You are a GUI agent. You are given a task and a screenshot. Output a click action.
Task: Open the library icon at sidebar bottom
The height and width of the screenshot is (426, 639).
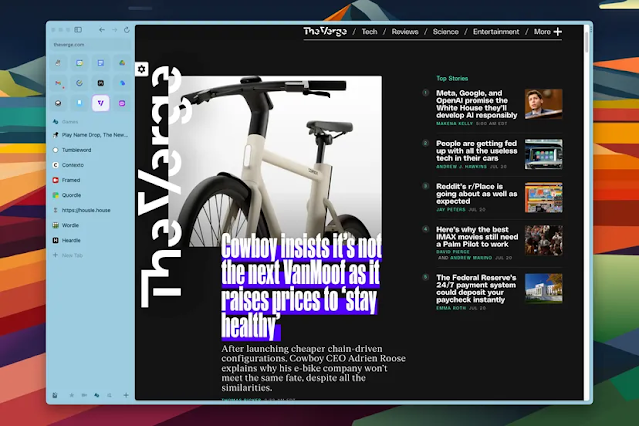(55, 395)
